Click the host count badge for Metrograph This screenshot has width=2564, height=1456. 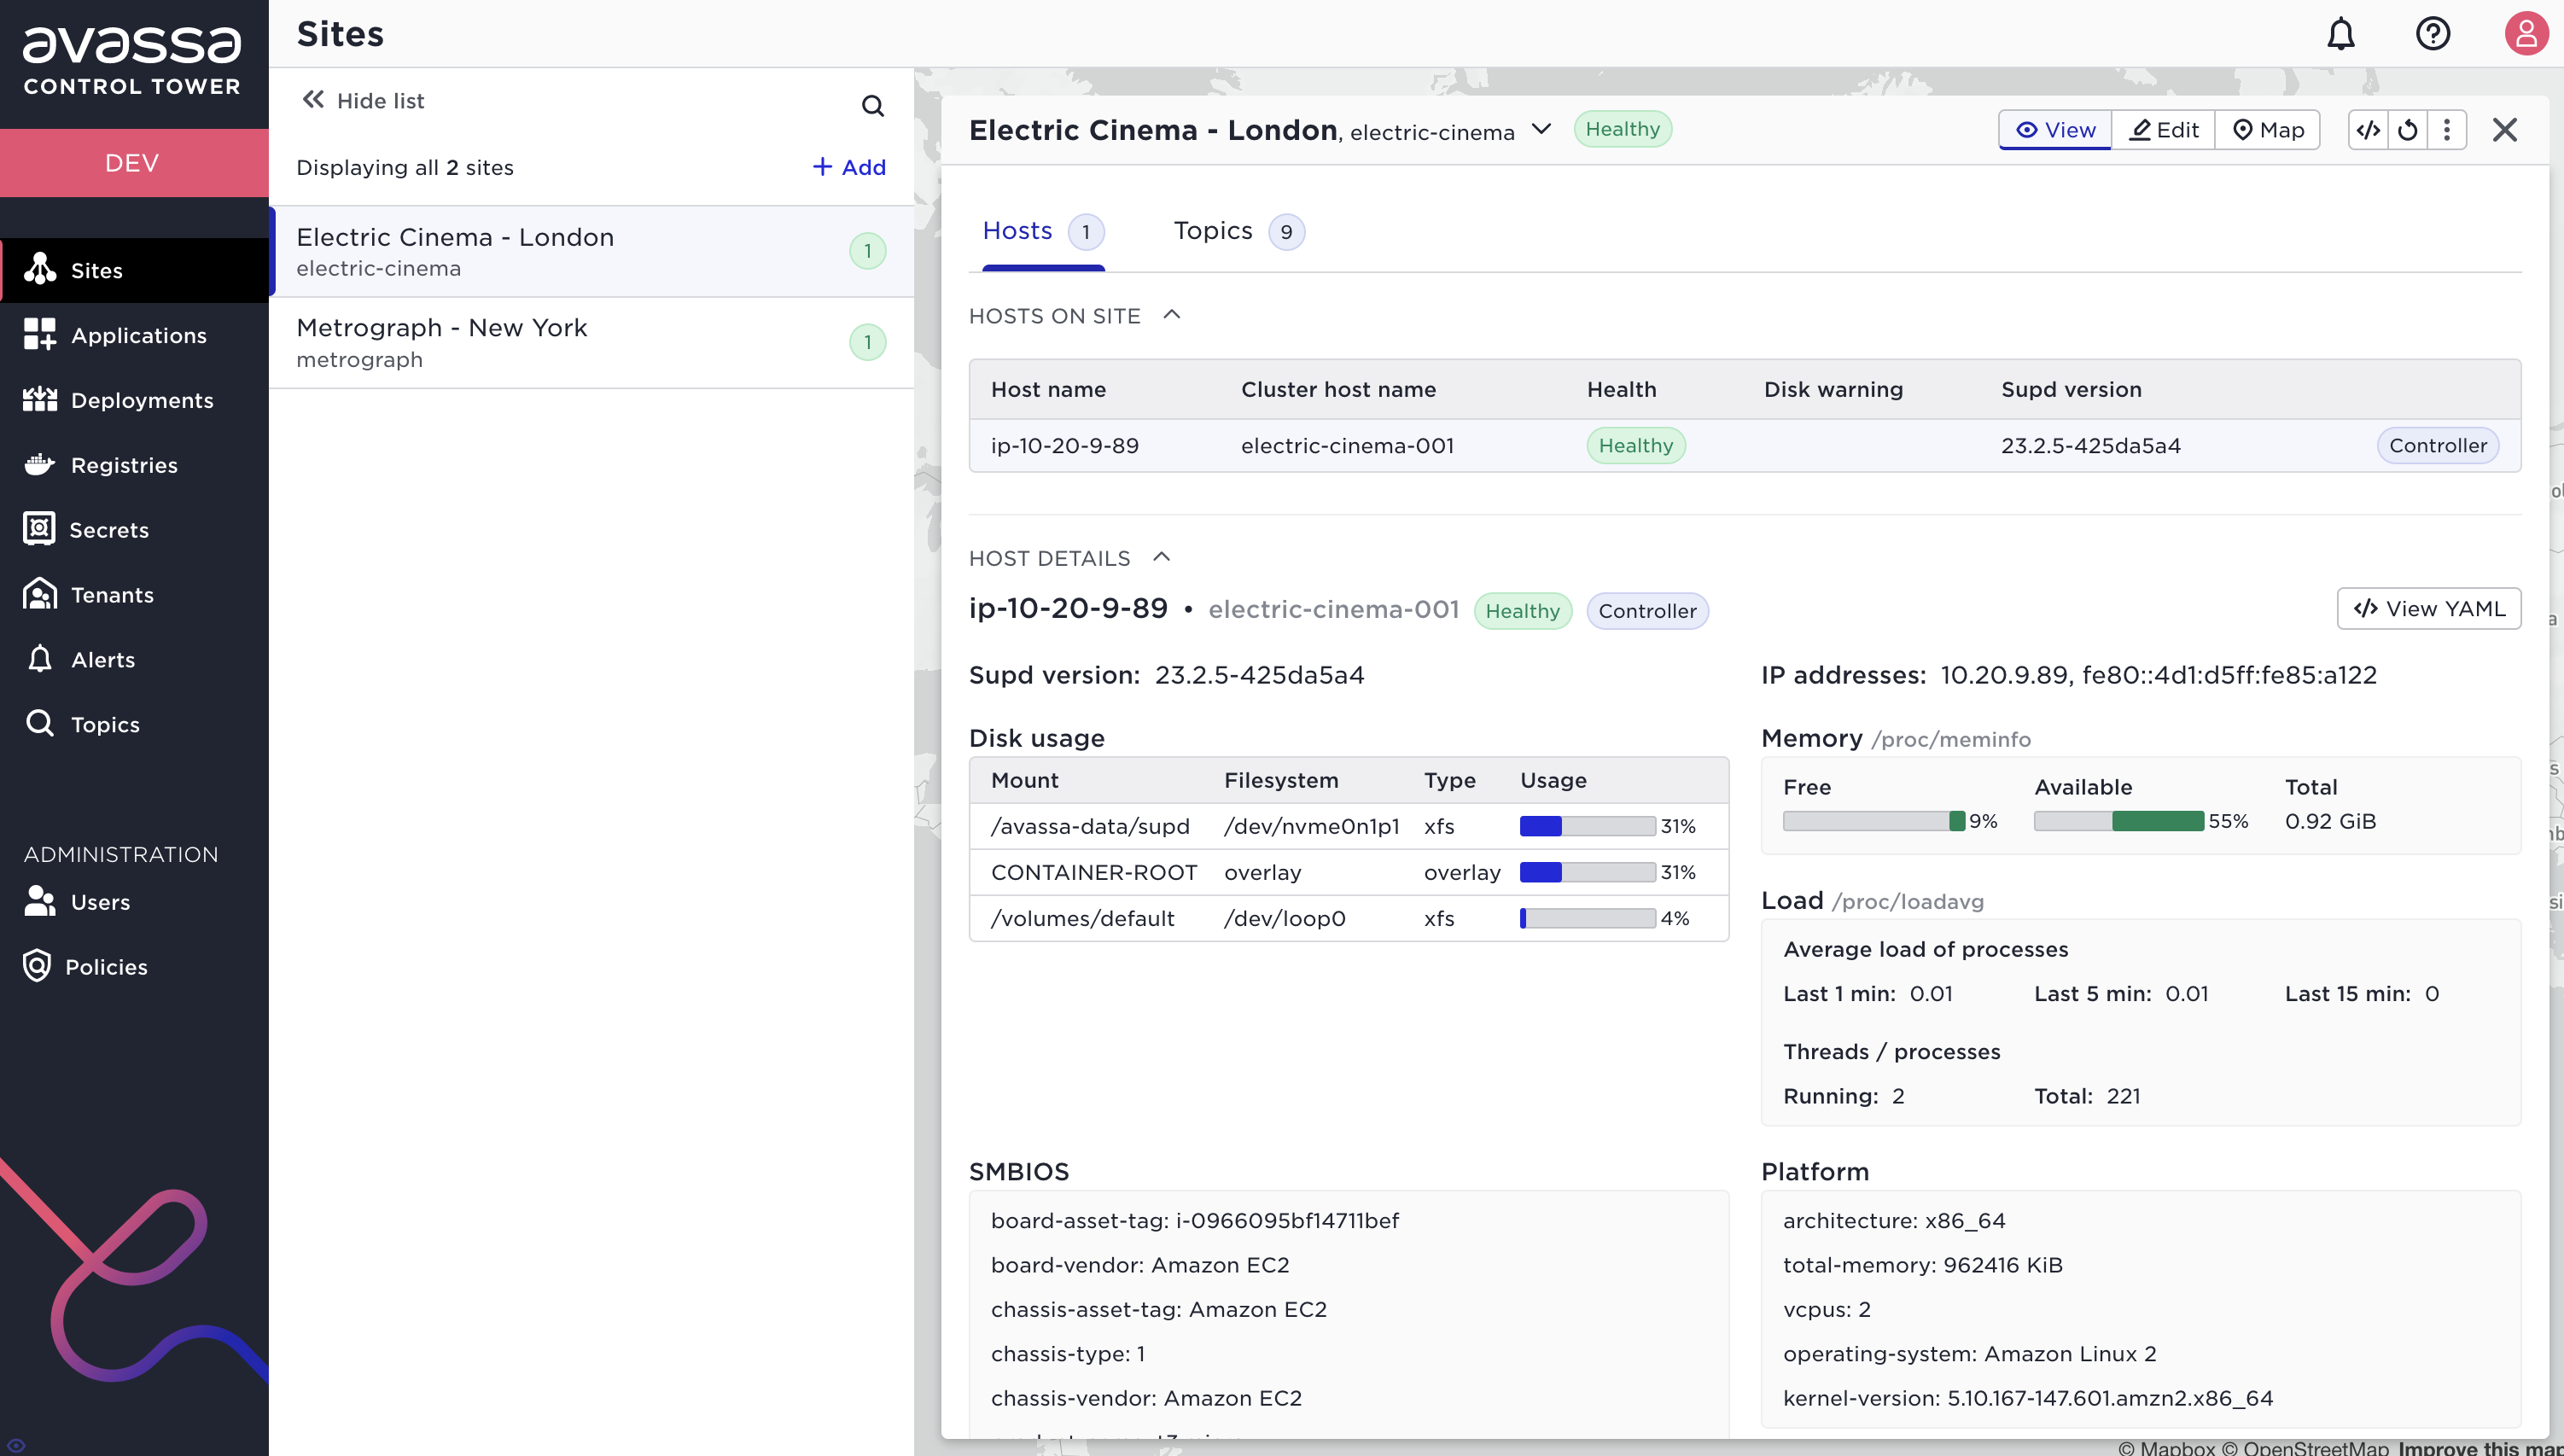click(867, 342)
